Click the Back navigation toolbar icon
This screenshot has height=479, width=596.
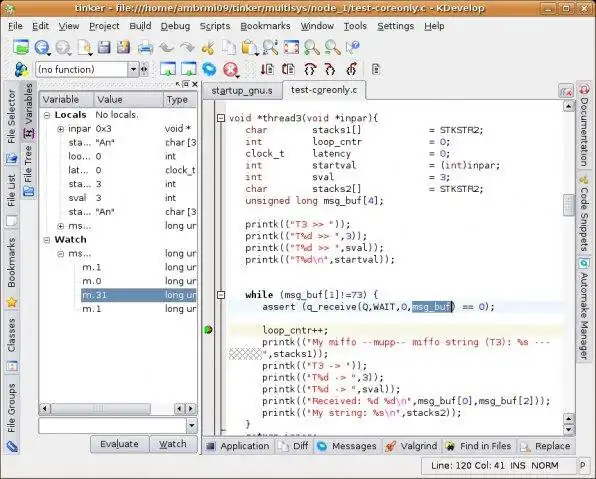[x=42, y=48]
